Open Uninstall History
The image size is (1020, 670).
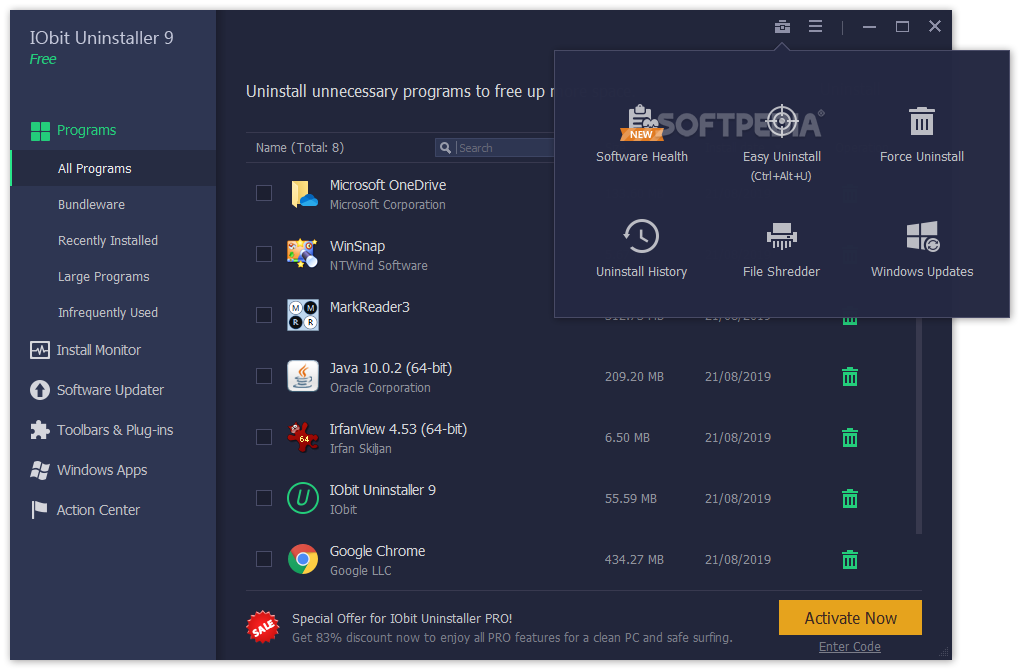pos(641,249)
